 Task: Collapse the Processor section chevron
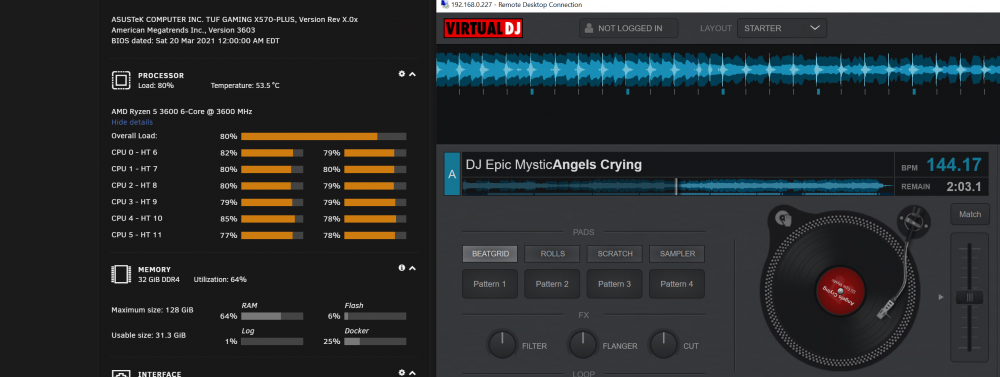(412, 74)
